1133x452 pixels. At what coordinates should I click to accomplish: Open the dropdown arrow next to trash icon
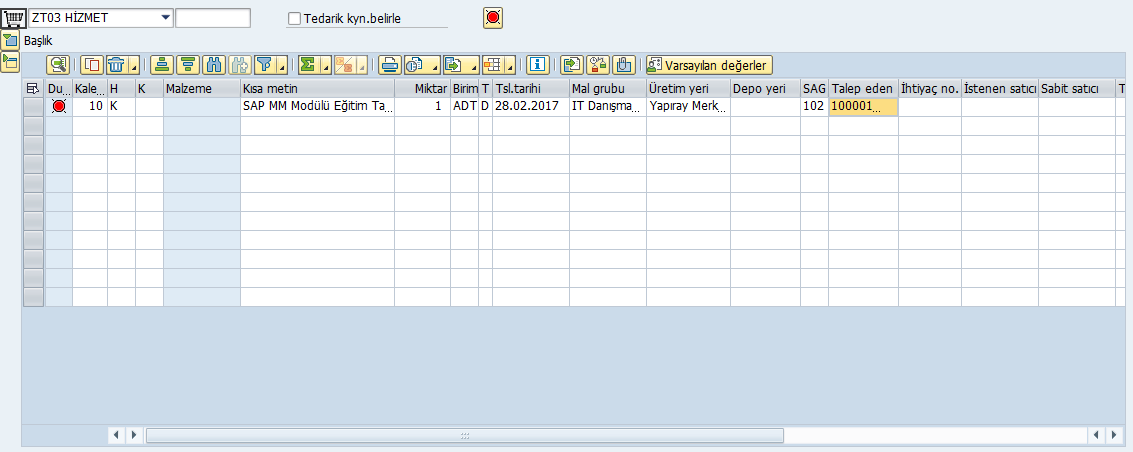coord(134,65)
